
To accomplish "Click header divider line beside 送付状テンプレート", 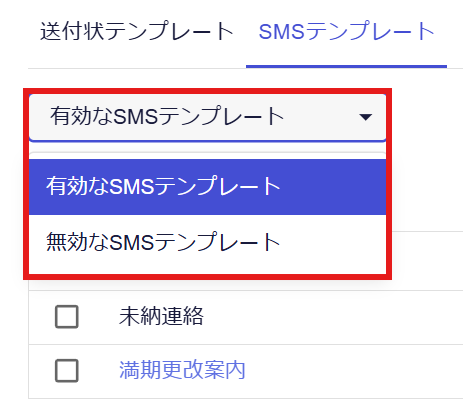I will (137, 68).
